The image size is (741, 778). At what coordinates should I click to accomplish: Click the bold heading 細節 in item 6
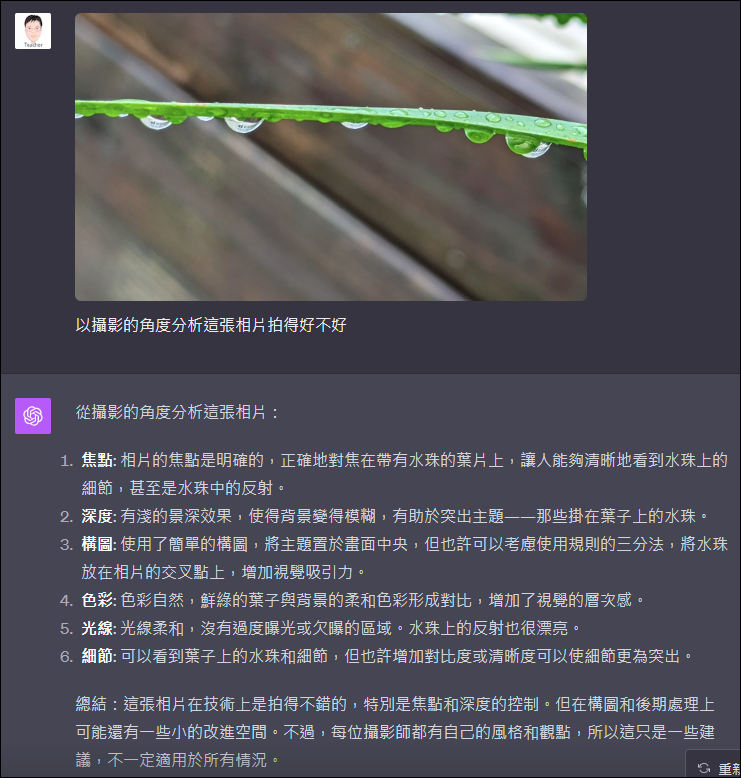point(97,656)
